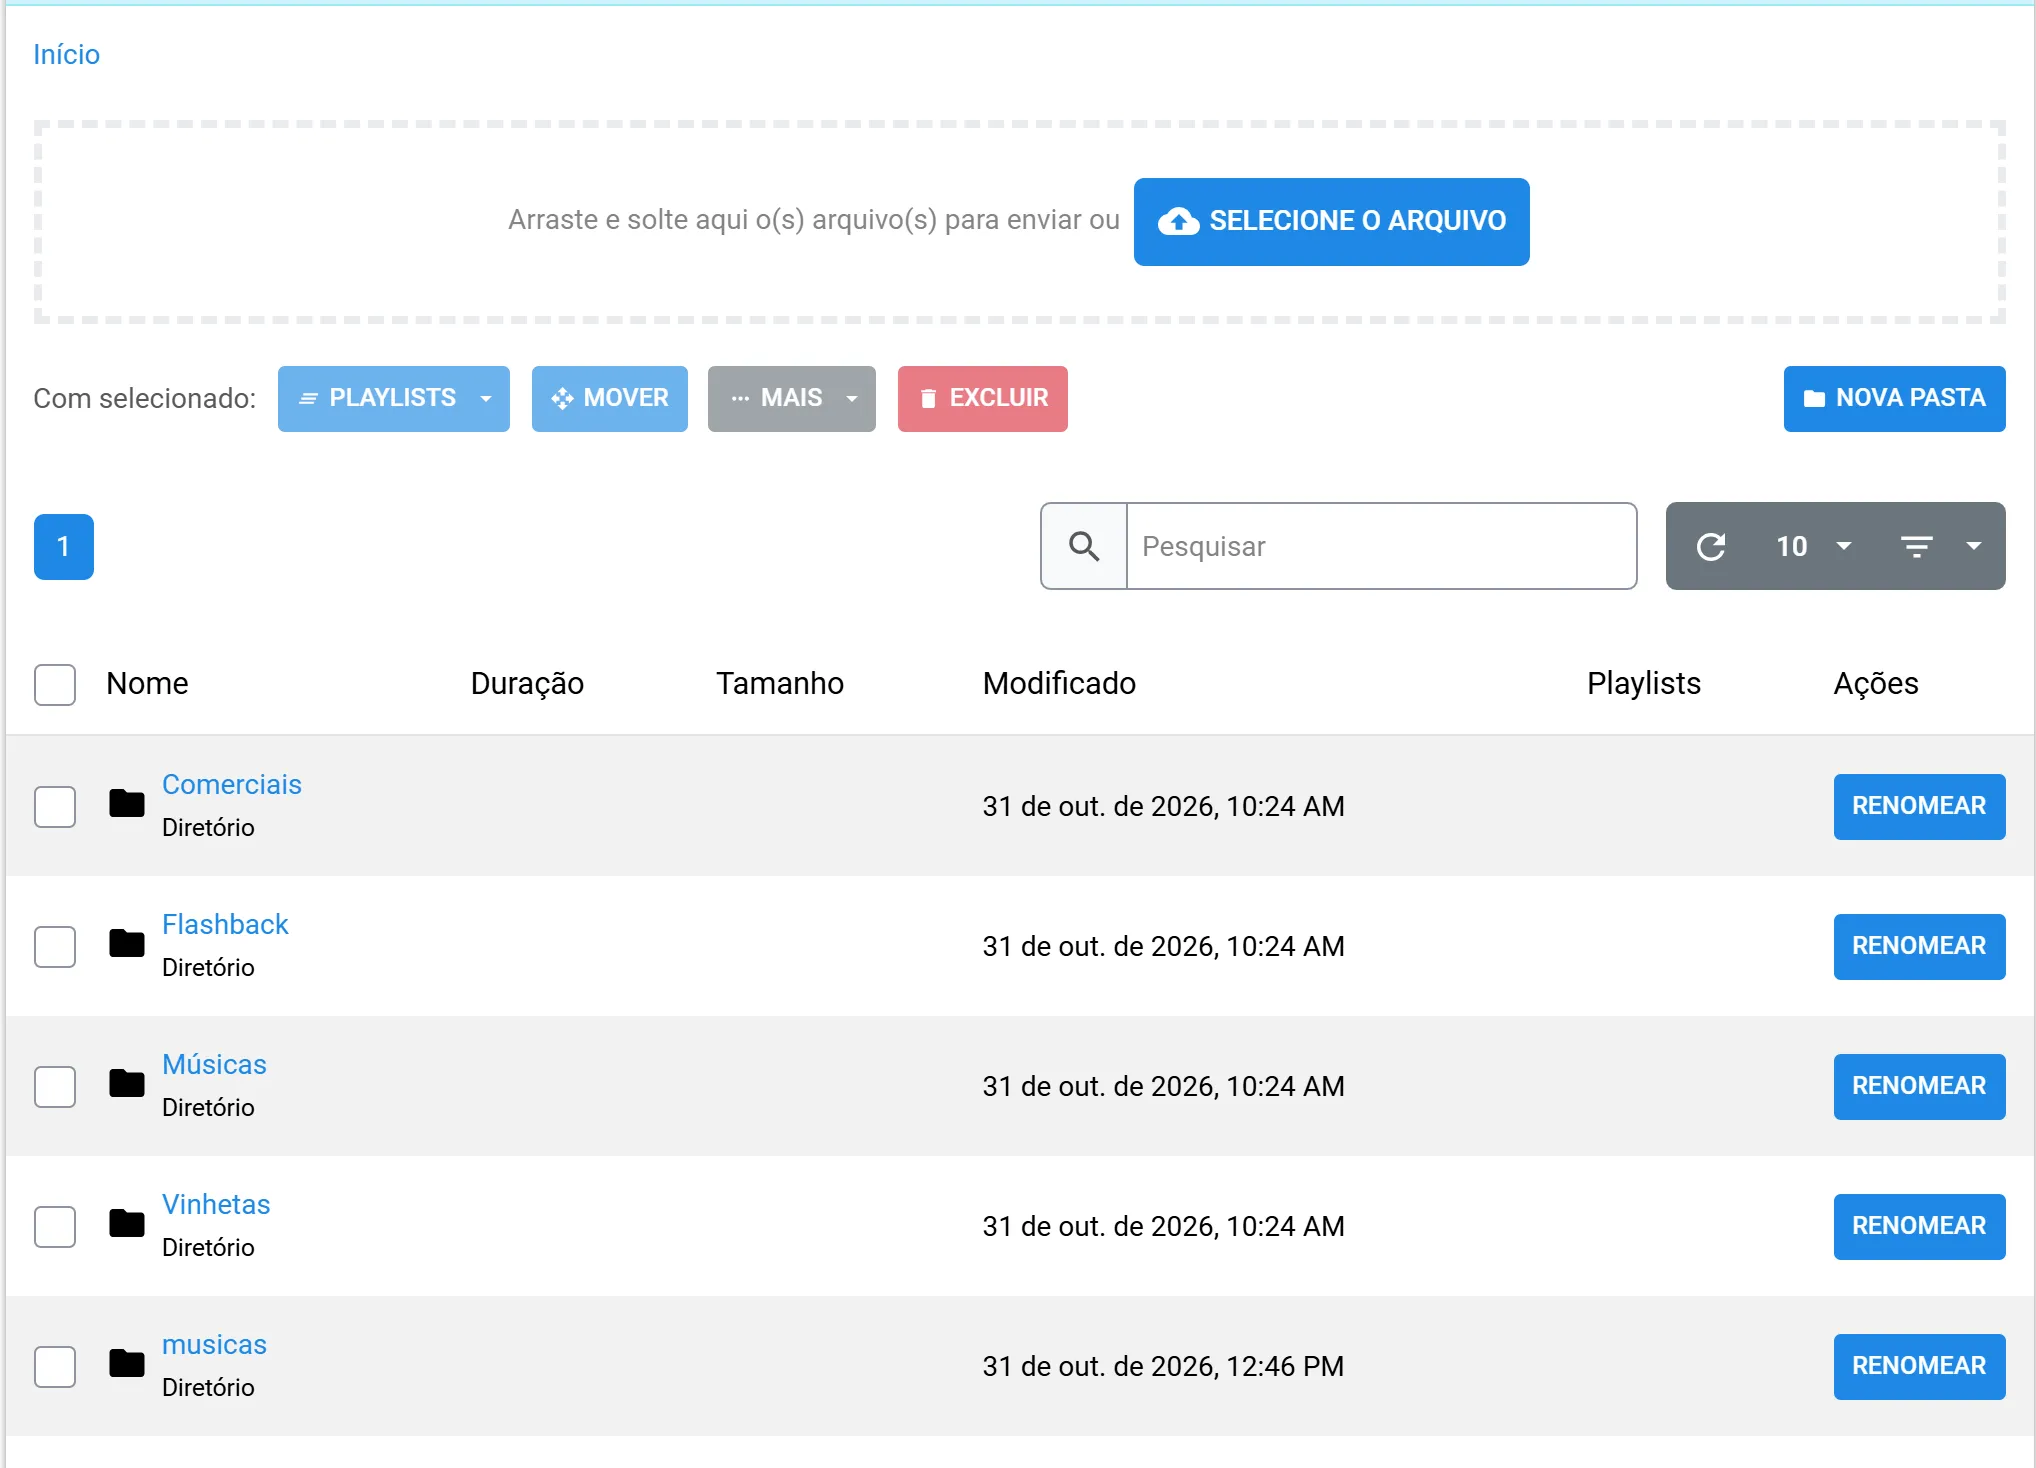Open the lowercase musicas directory
This screenshot has height=1468, width=2036.
[x=214, y=1344]
